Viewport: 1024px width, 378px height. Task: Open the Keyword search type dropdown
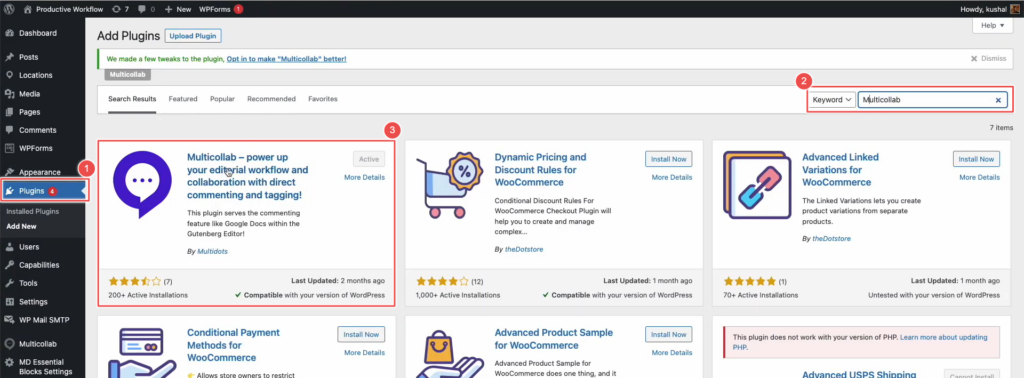831,100
